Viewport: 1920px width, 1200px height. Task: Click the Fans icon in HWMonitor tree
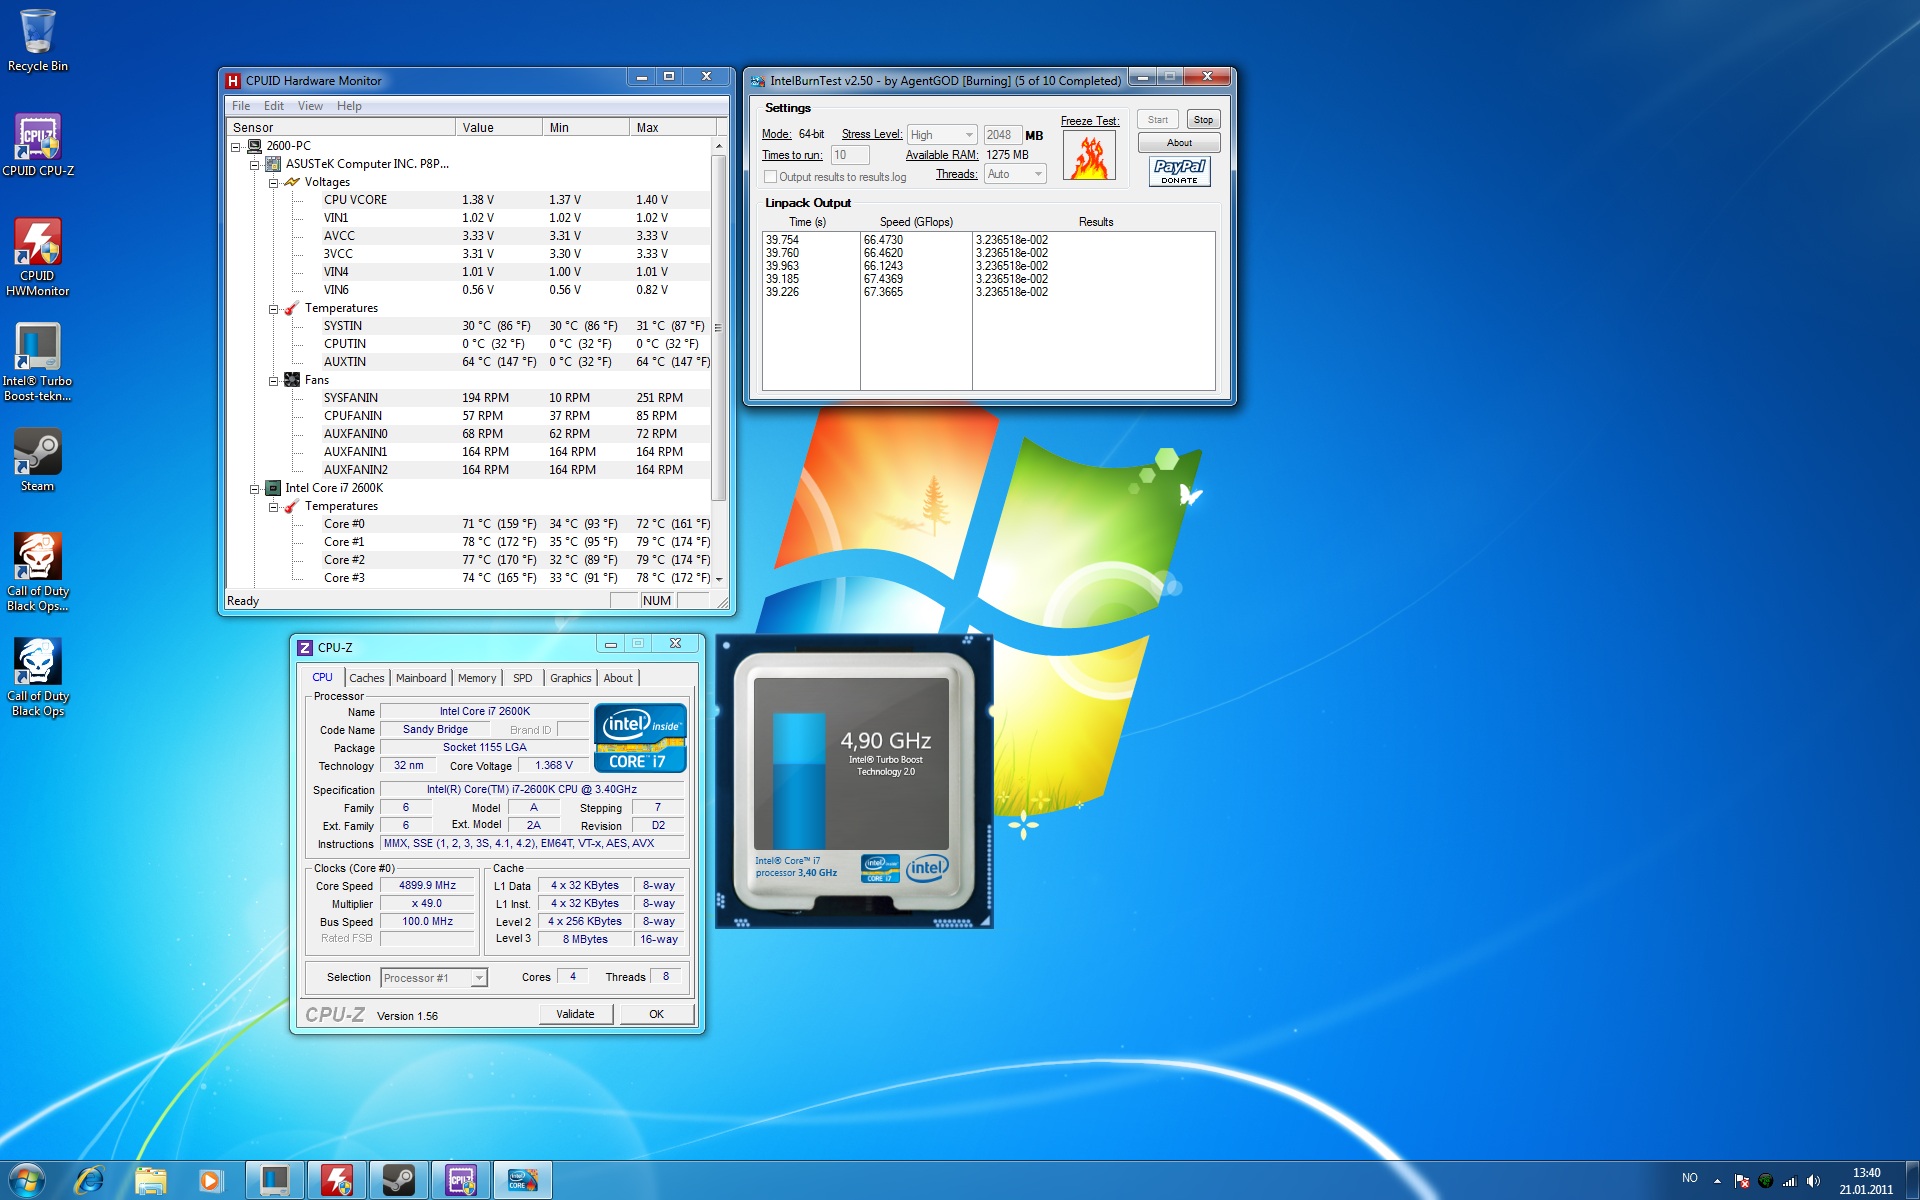[x=292, y=380]
